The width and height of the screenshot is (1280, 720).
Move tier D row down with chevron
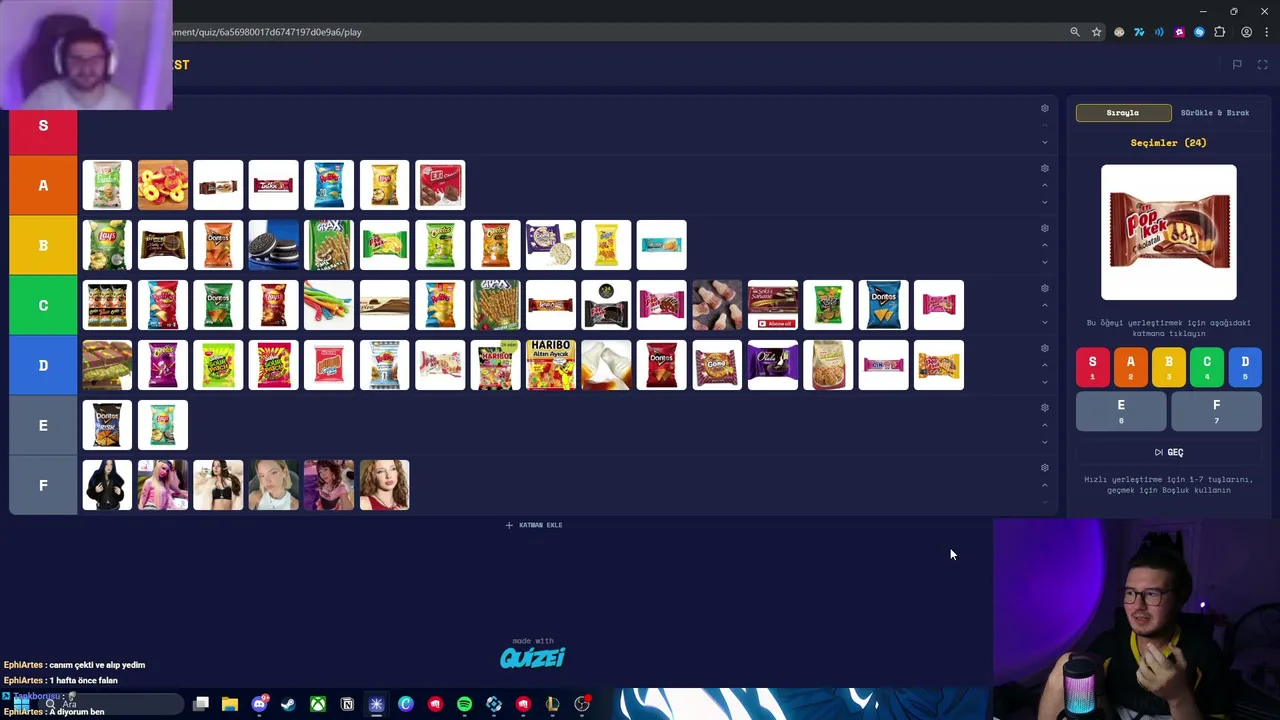[x=1045, y=382]
